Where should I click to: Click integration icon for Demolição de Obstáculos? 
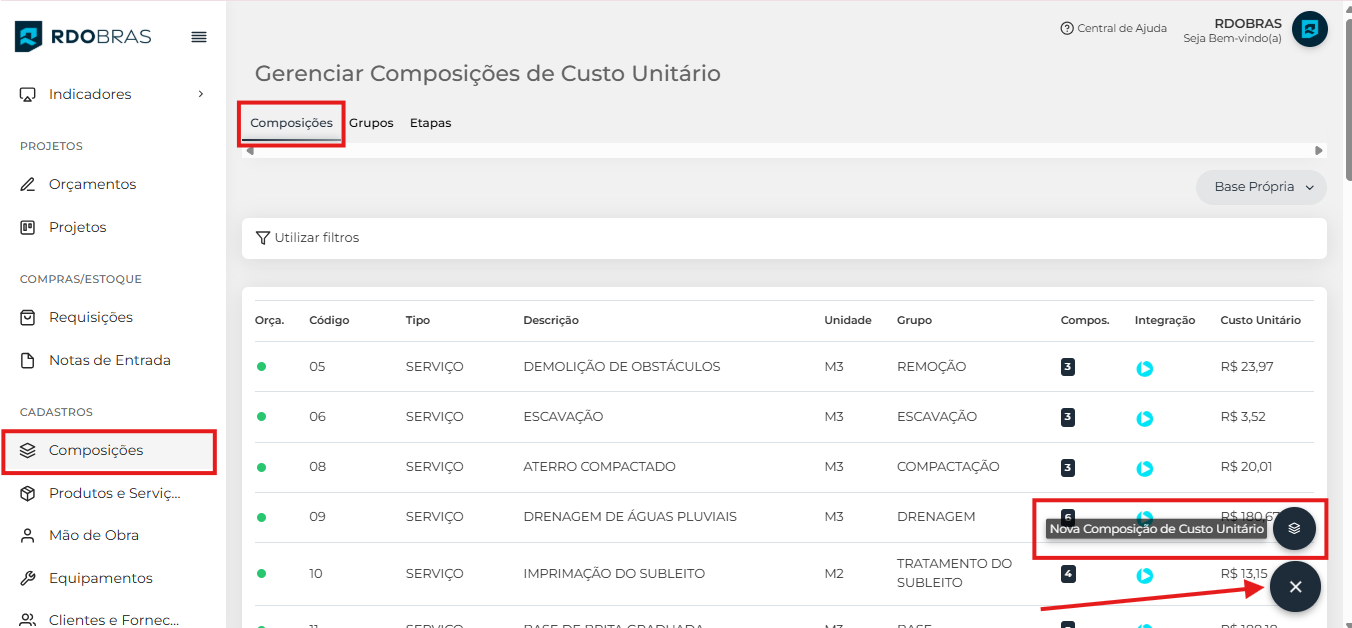point(1145,368)
